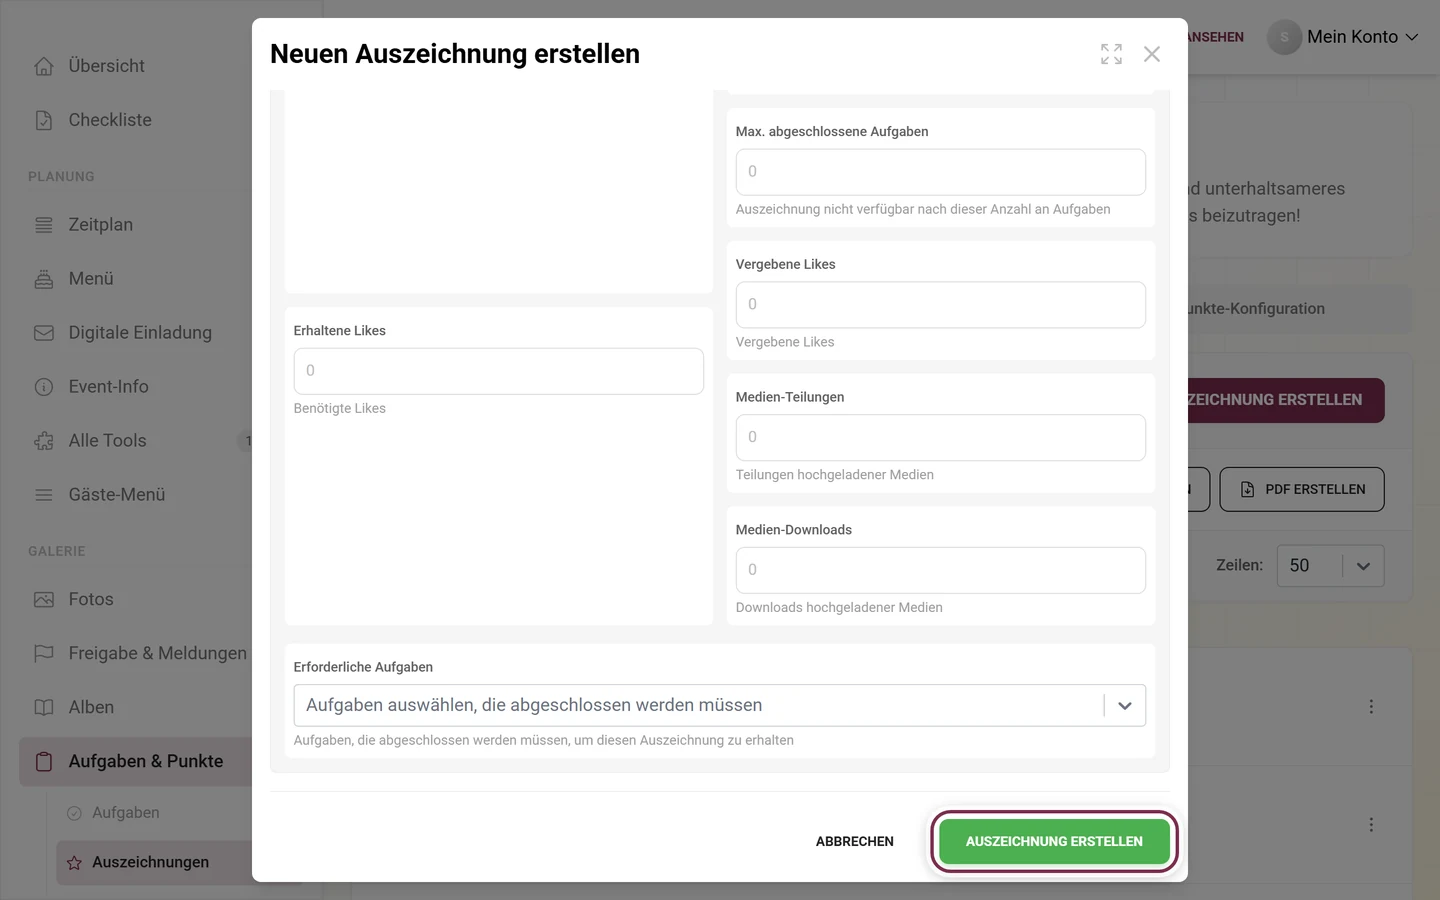Focus the Erhaltene Likes input
Screen dimensions: 1440x900
click(499, 371)
